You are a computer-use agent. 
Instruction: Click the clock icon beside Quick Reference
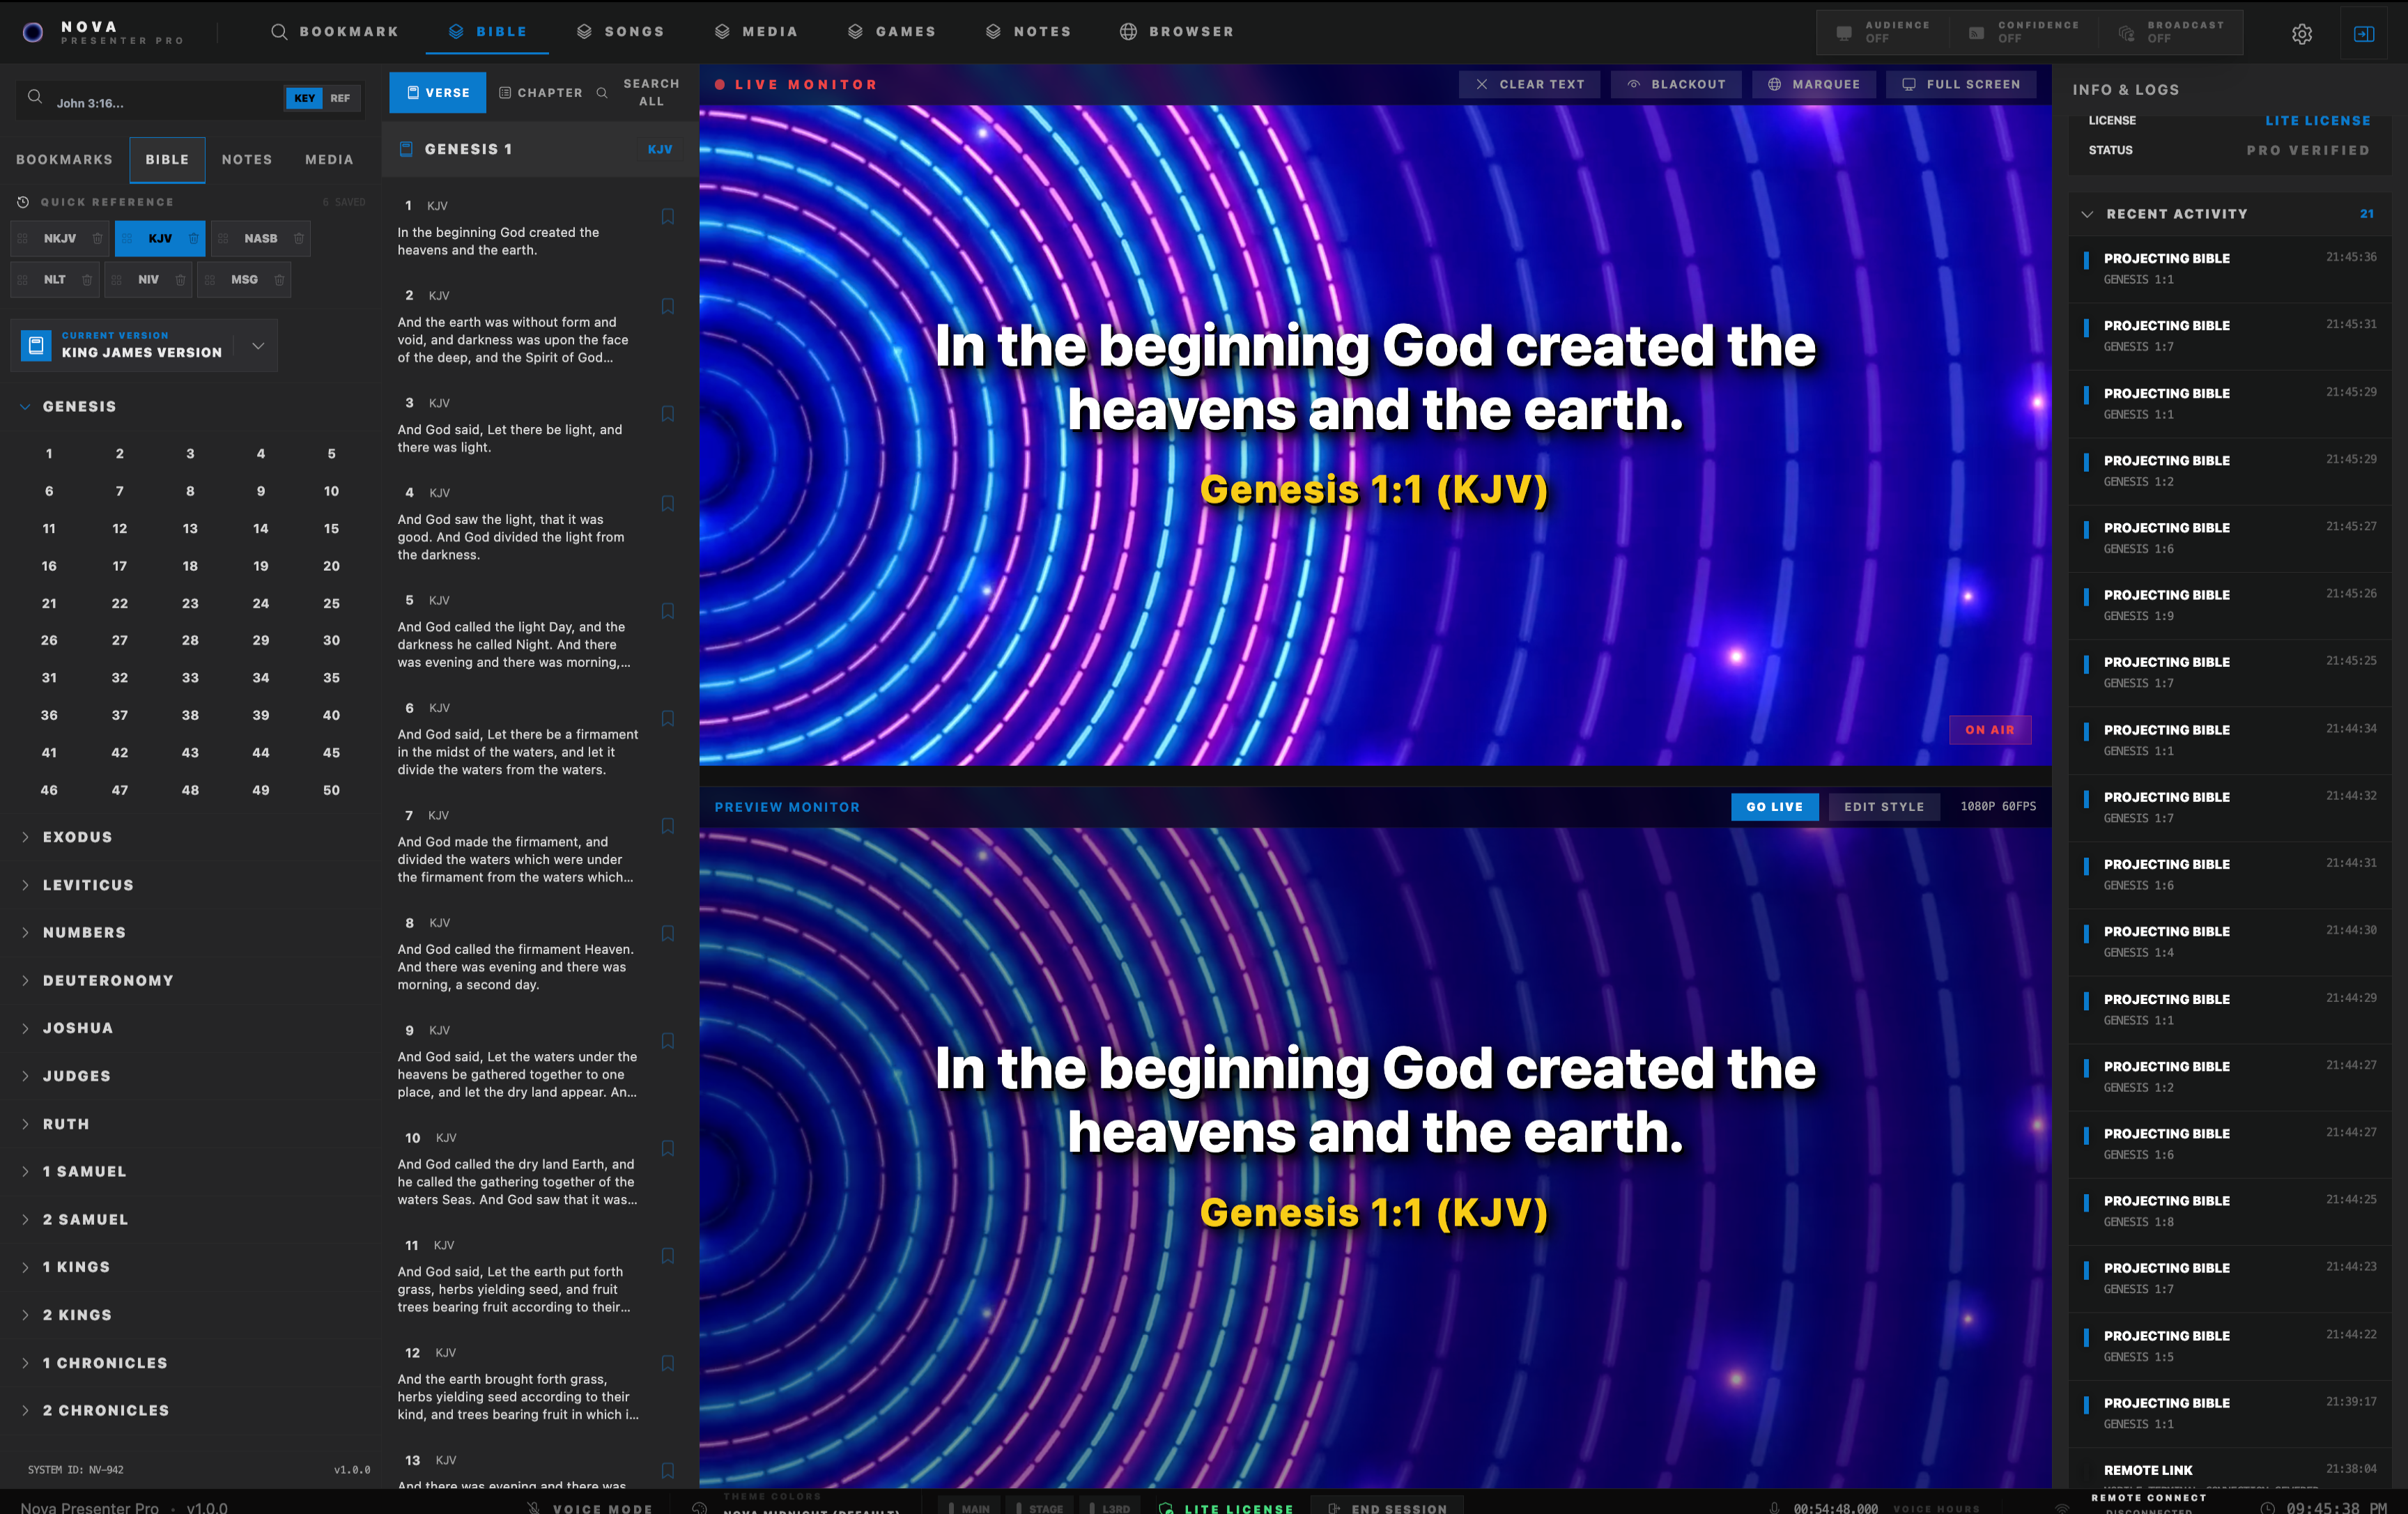(22, 202)
